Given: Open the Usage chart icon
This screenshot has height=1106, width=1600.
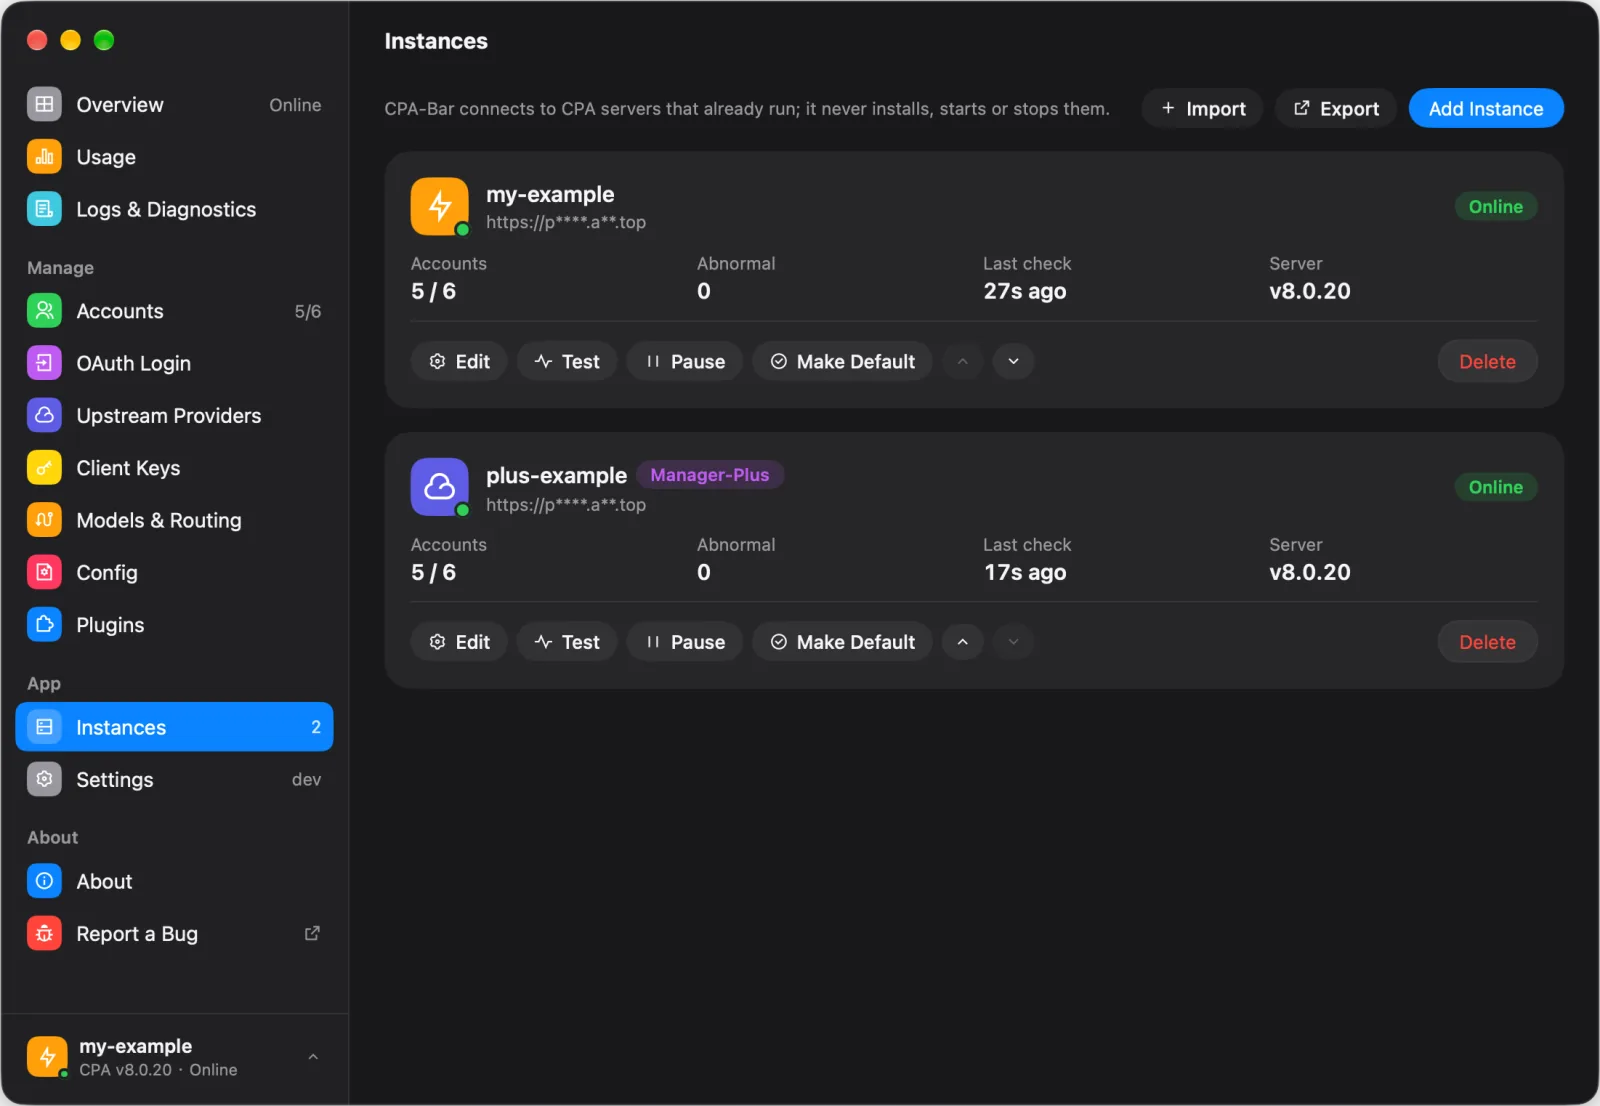Looking at the screenshot, I should (44, 157).
